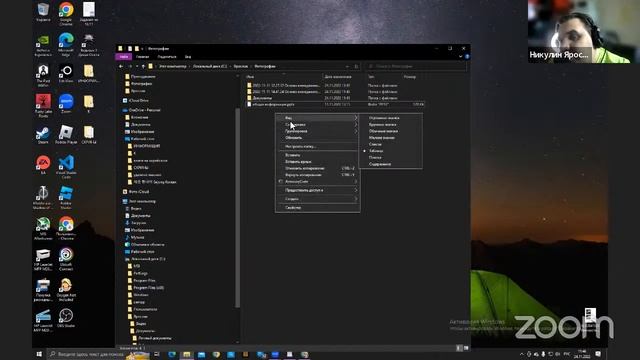Open Microsoft Edge from the taskbar
Image resolution: width=640 pixels, height=360 pixels.
click(x=172, y=354)
